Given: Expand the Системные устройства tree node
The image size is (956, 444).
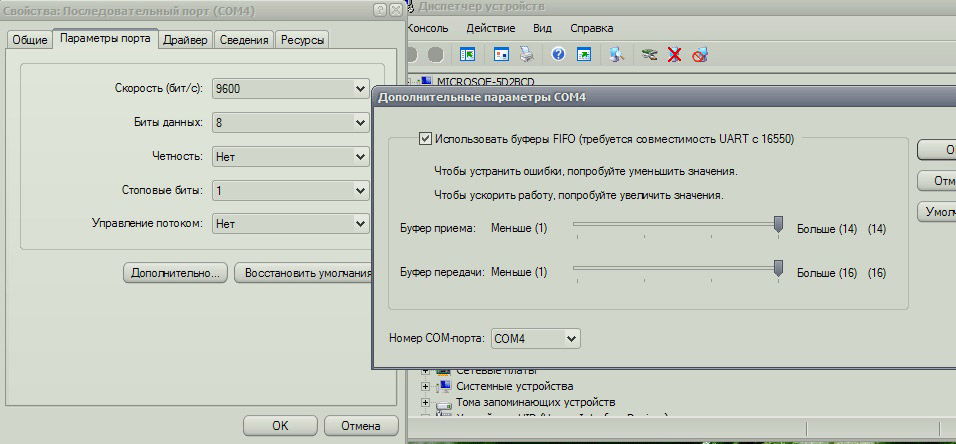Looking at the screenshot, I should click(x=426, y=386).
